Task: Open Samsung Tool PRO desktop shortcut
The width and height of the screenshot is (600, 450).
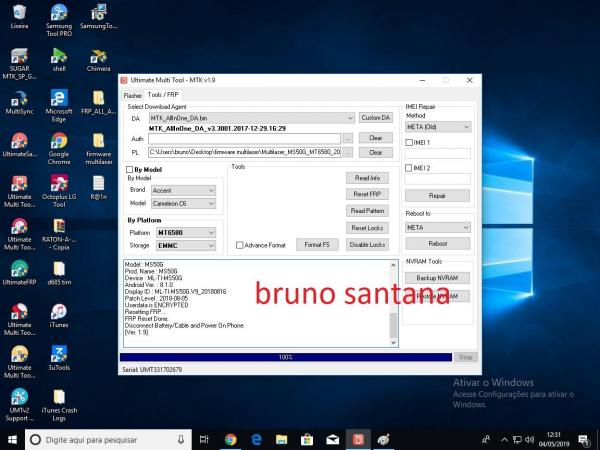Action: (x=59, y=21)
